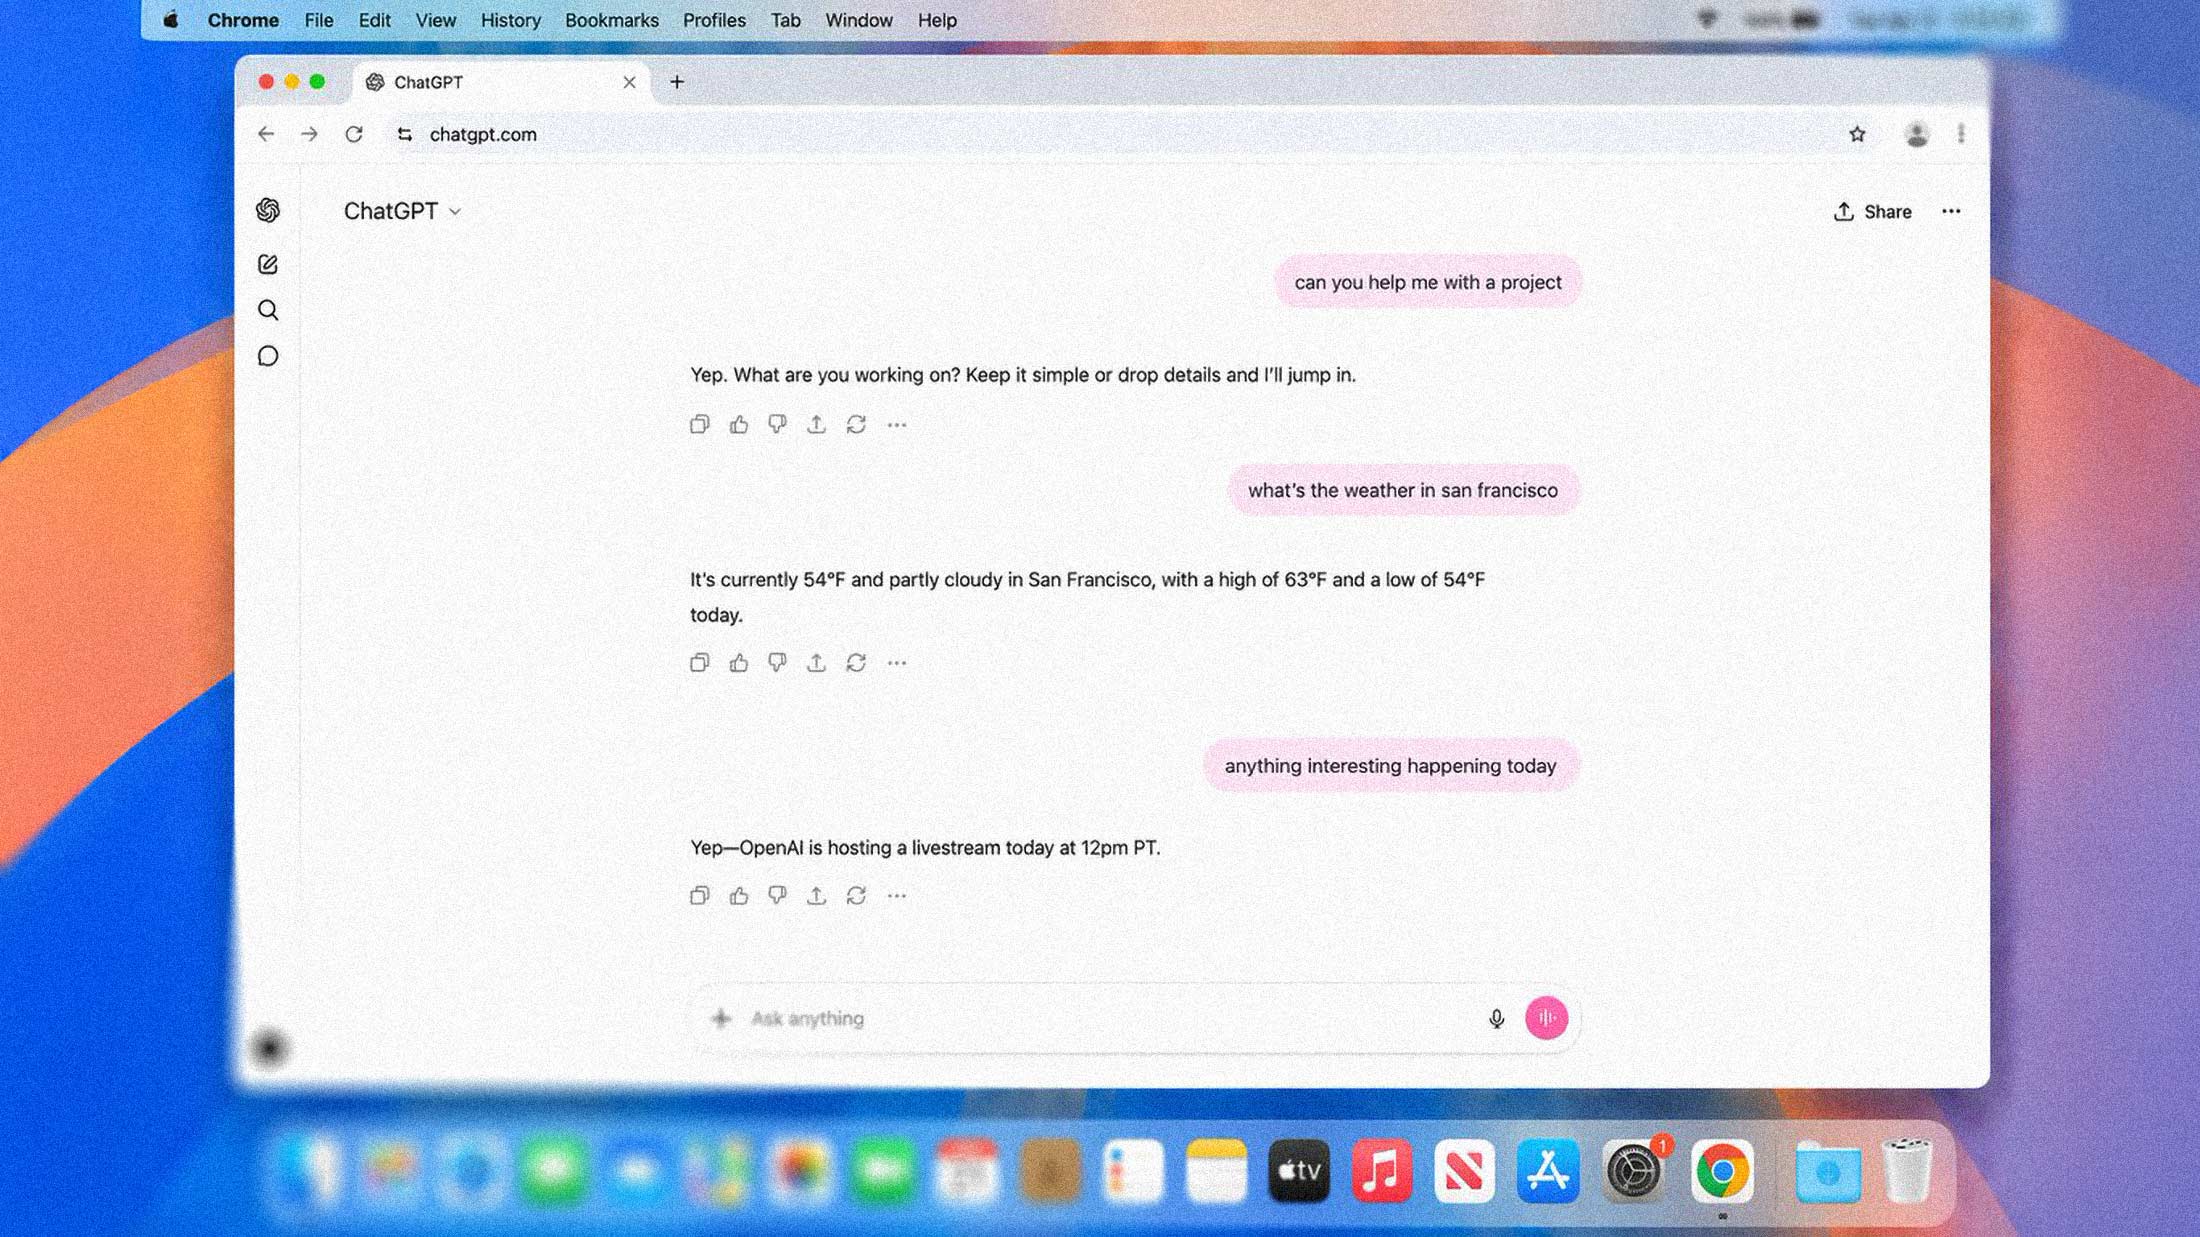Open the search chats icon
The image size is (2200, 1237).
coord(268,310)
